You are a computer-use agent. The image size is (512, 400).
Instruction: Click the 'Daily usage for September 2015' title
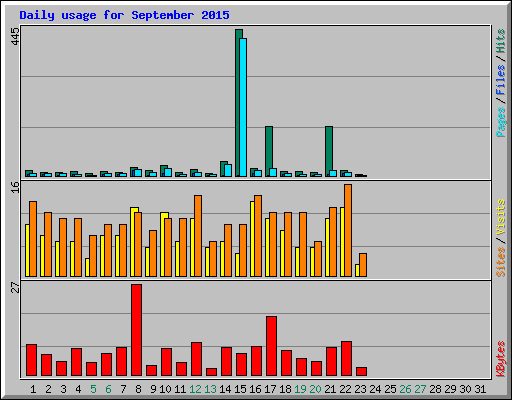[124, 15]
